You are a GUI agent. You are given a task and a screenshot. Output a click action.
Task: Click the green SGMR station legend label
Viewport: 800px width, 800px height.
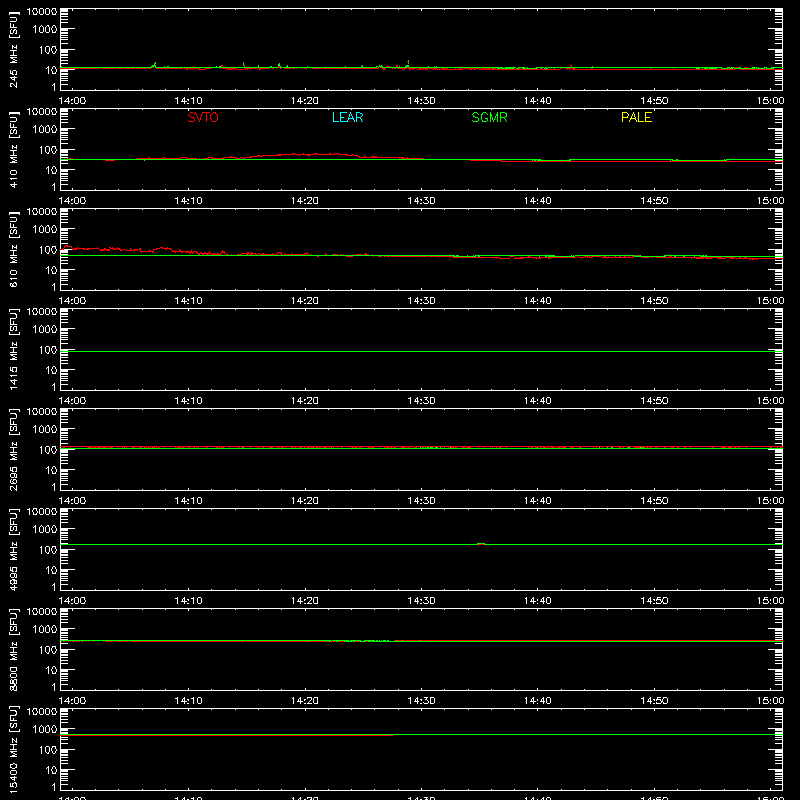pyautogui.click(x=489, y=117)
